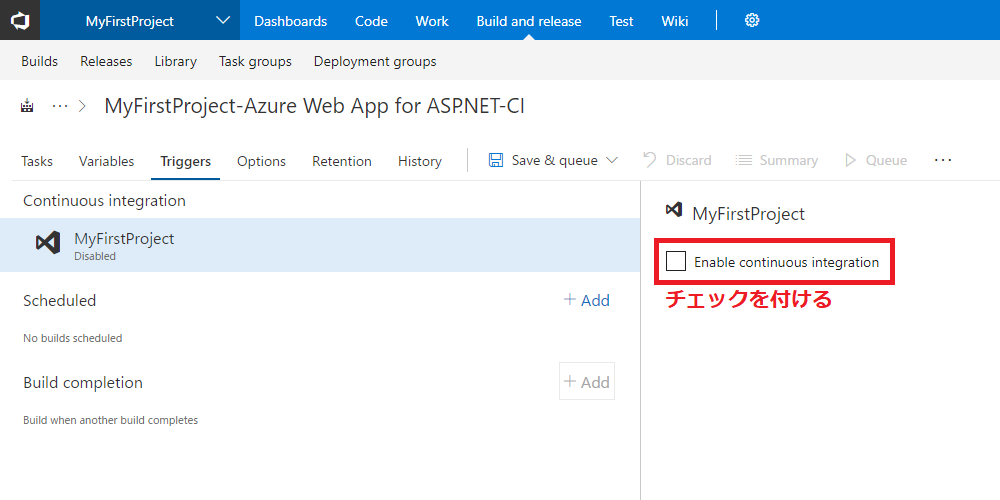The height and width of the screenshot is (500, 1000).
Task: Click the Summary button
Action: (x=776, y=160)
